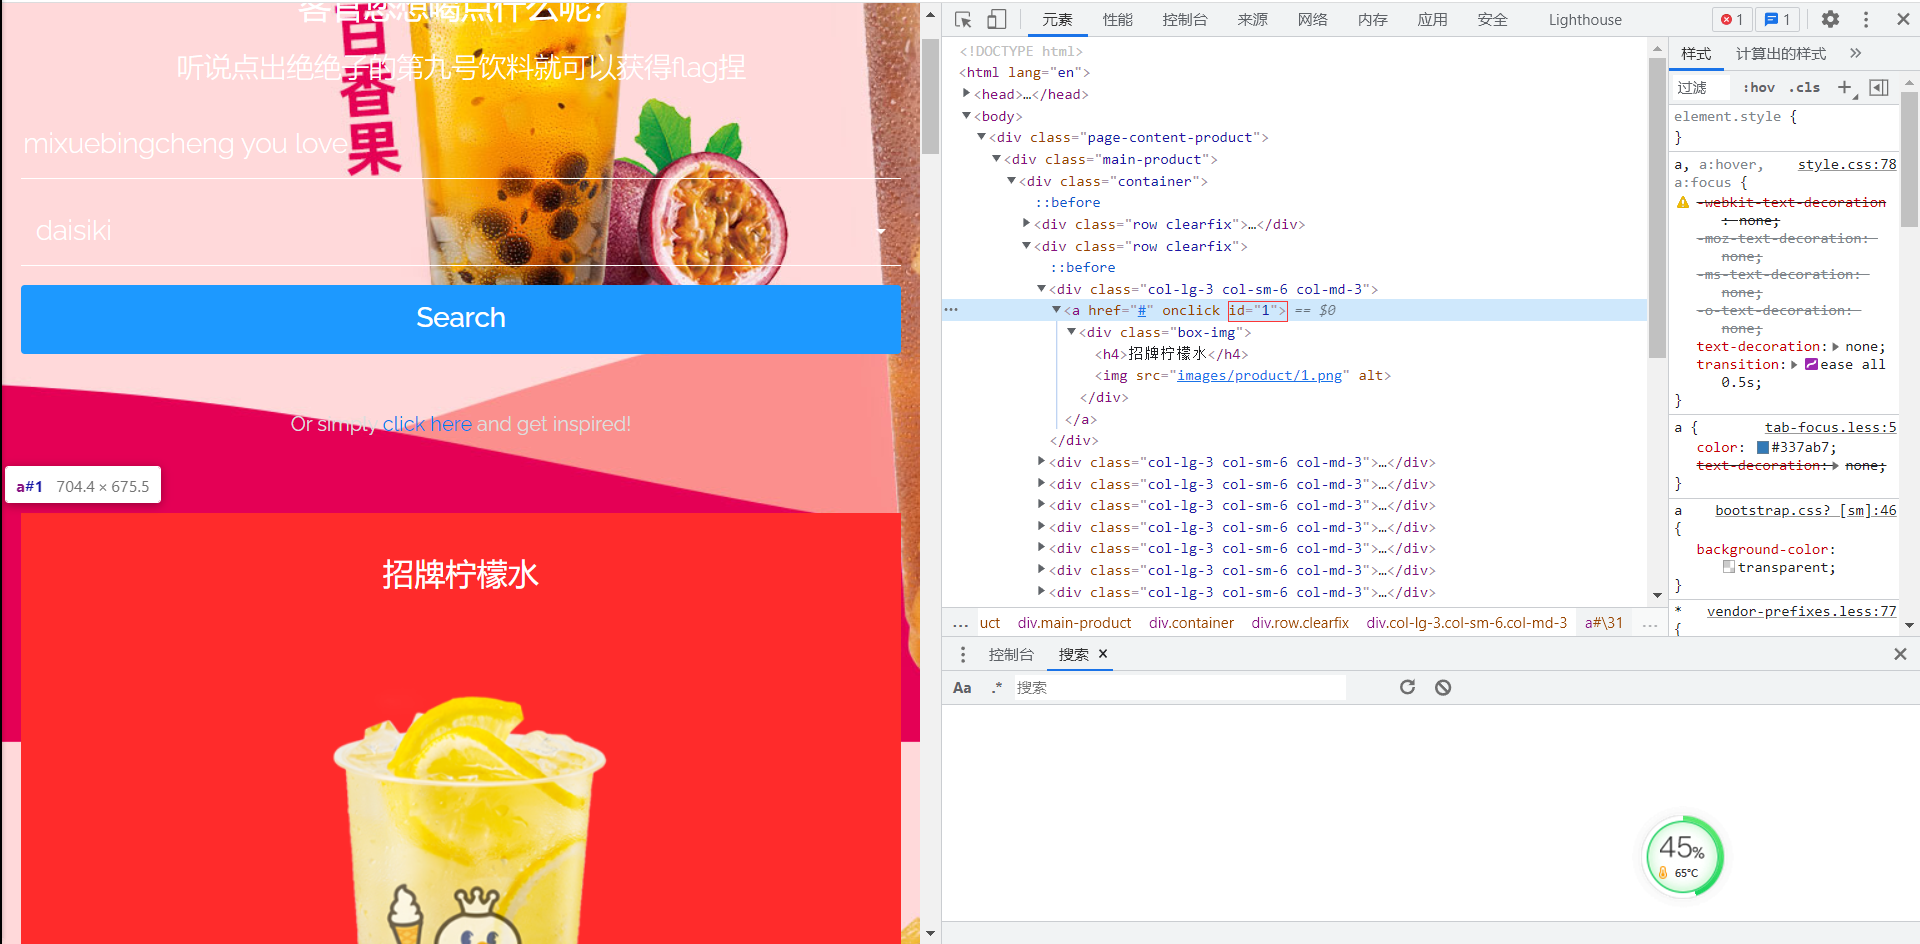Image resolution: width=1920 pixels, height=944 pixels.
Task: Open the 安全 tab
Action: point(1492,19)
